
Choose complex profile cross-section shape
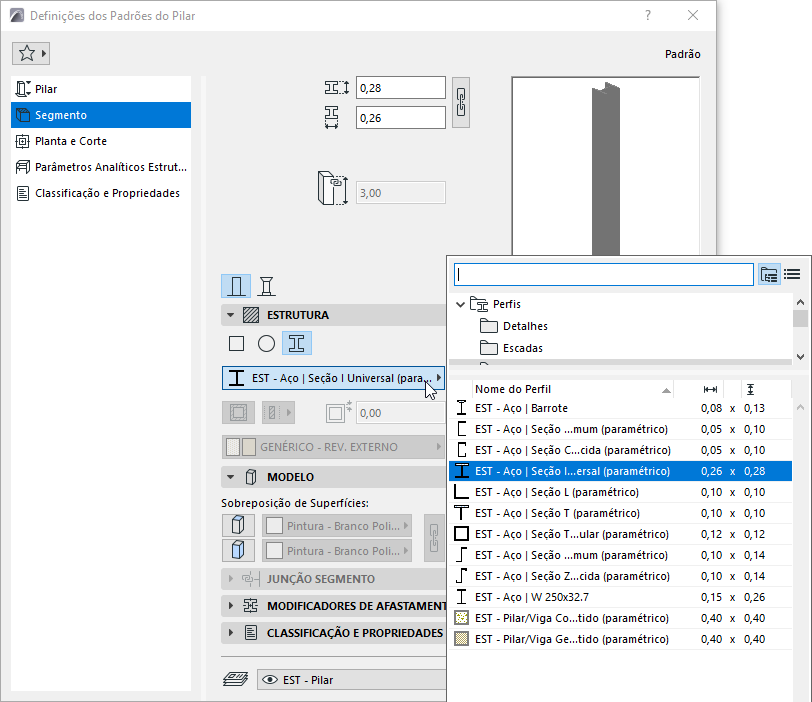(297, 343)
